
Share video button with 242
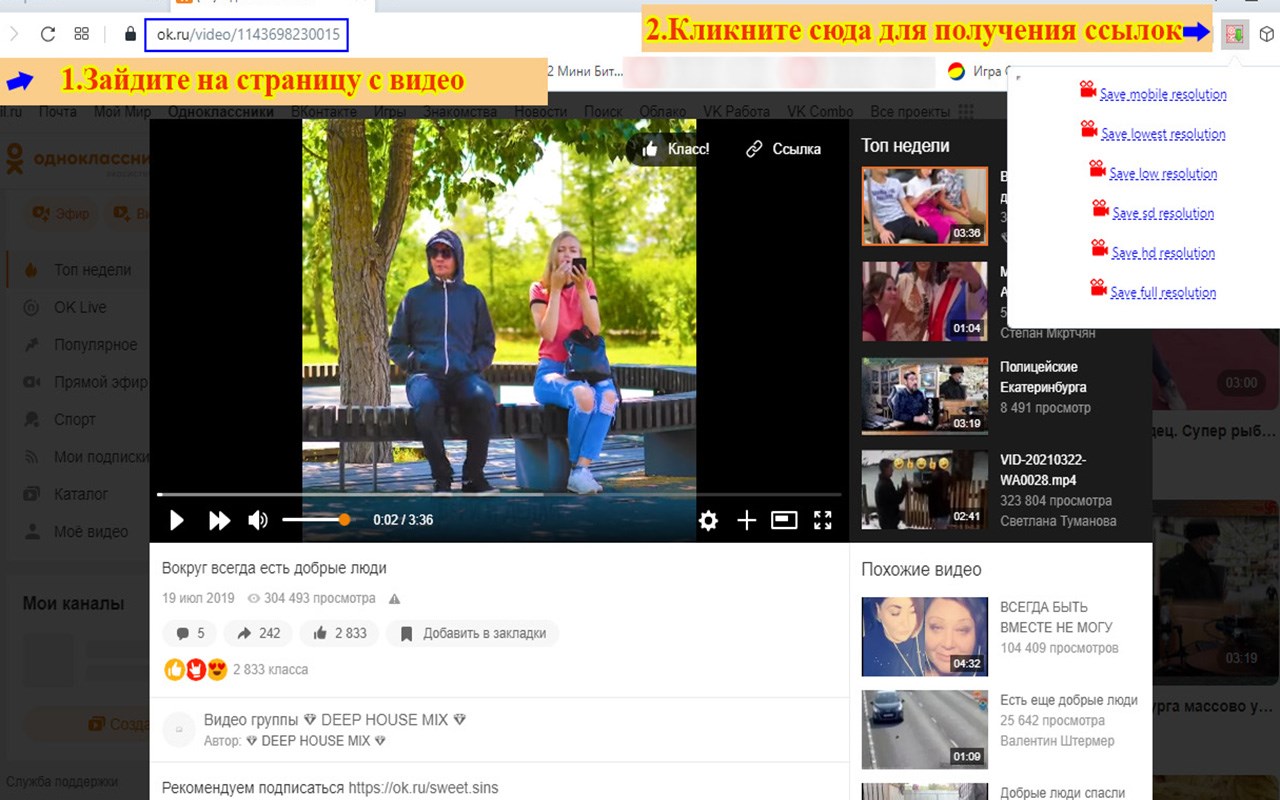258,633
